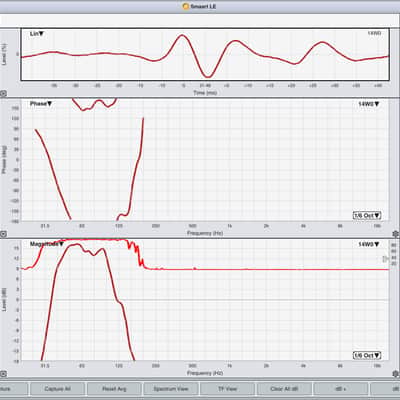Screen dimensions: 400x400
Task: Collapse the phase pane toggle
Action: pos(3,234)
